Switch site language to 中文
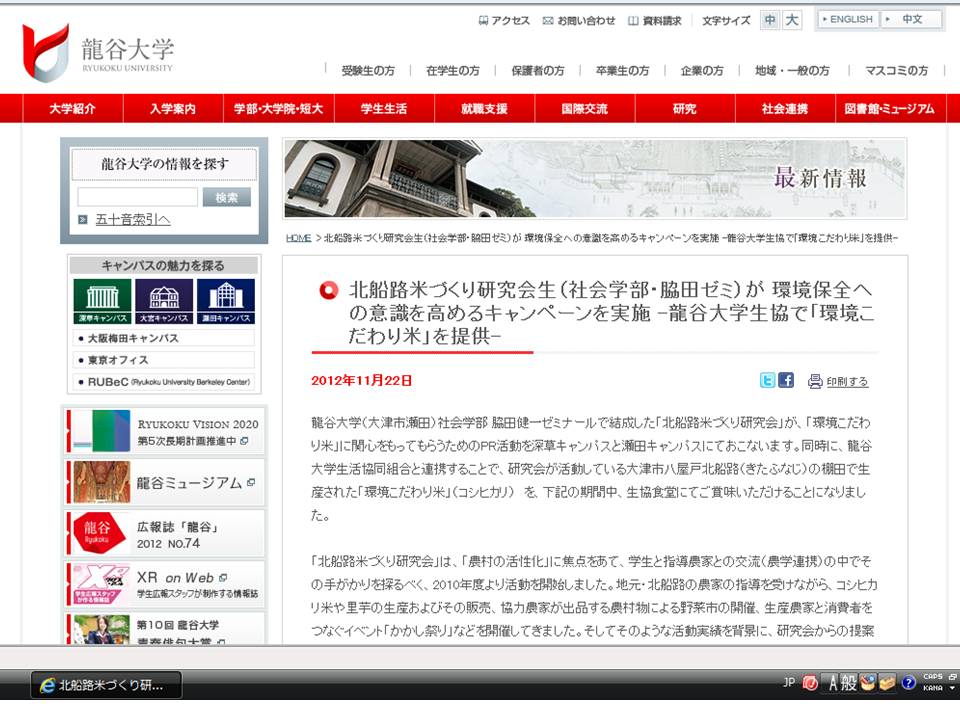Image resolution: width=960 pixels, height=720 pixels. (911, 20)
